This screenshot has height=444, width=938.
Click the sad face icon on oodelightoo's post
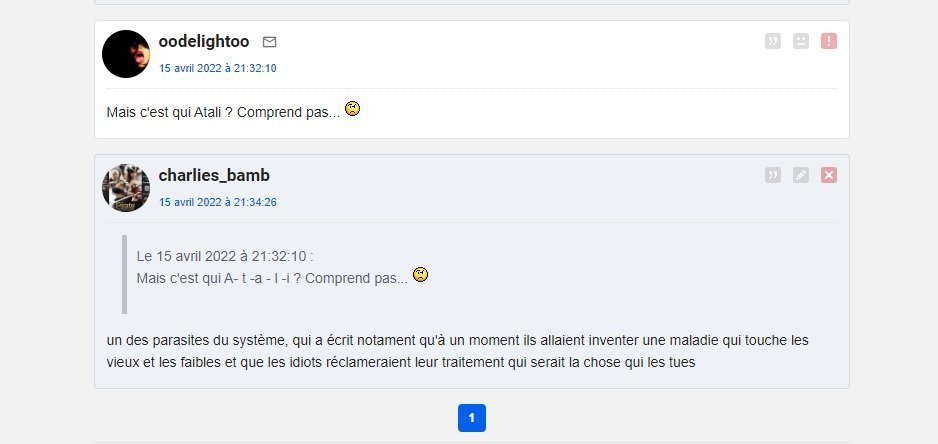[801, 41]
